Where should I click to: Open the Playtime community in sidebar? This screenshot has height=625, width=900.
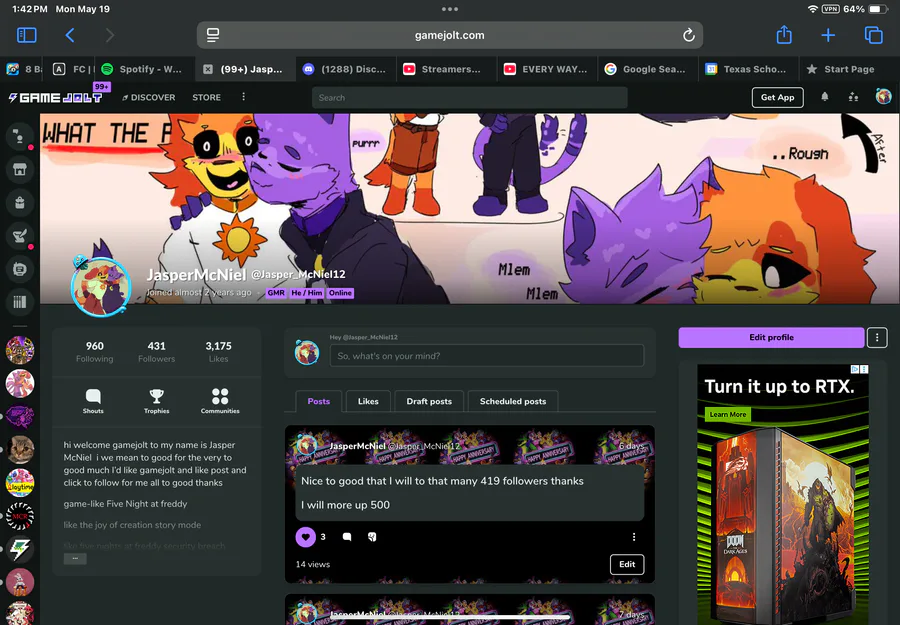20,483
